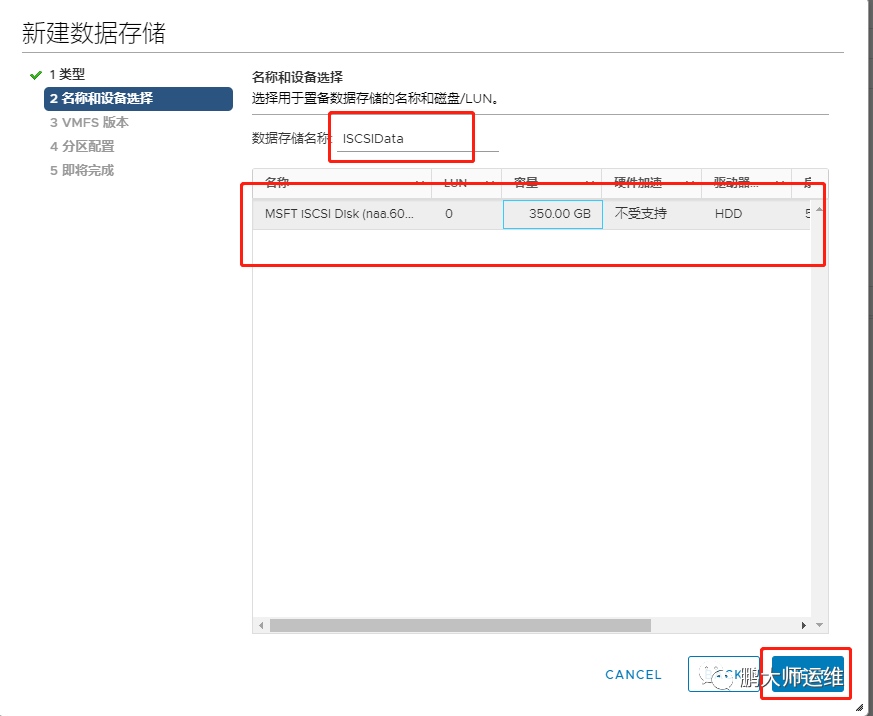The image size is (873, 716).
Task: Click the CANCEL button
Action: click(x=633, y=675)
